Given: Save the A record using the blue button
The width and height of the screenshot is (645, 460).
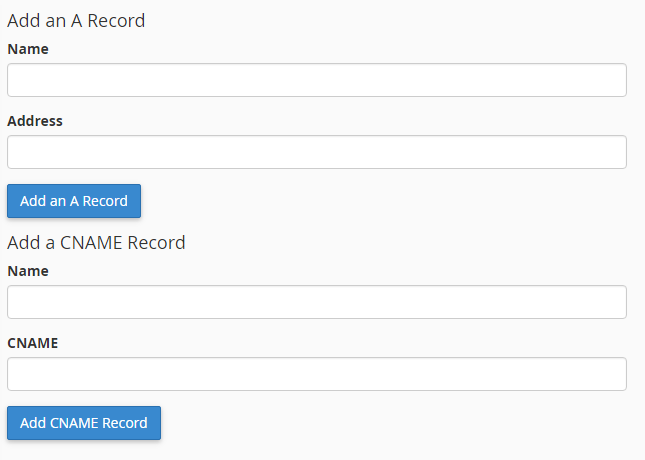Looking at the screenshot, I should point(74,201).
